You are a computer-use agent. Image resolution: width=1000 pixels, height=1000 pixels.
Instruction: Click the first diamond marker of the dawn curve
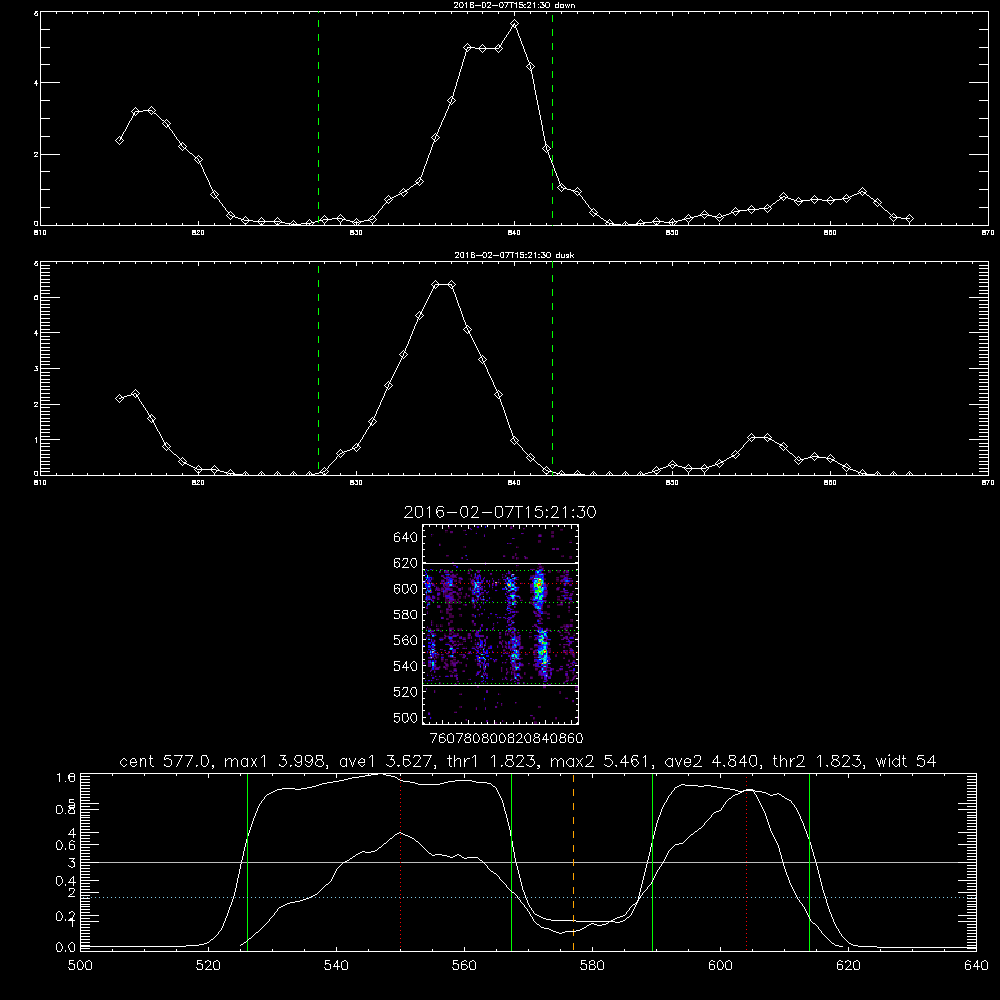tap(119, 140)
